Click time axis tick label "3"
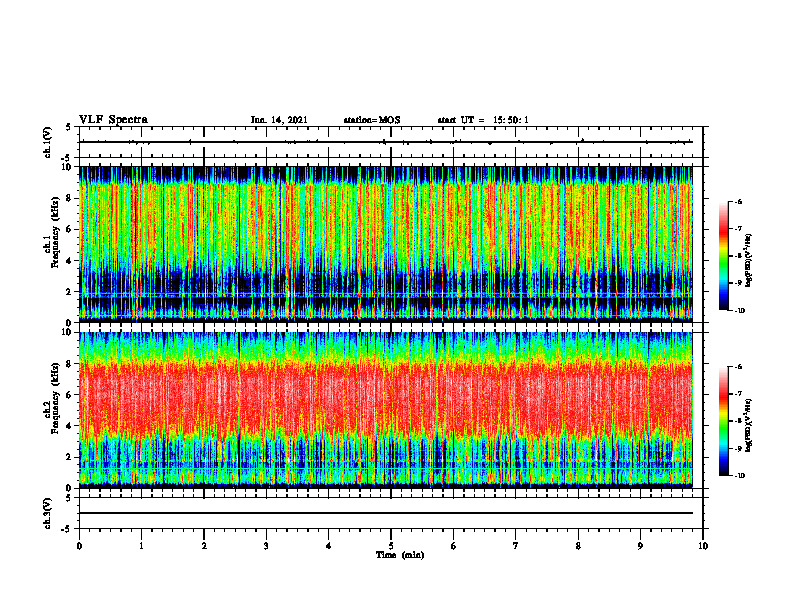Viewport: 792px width, 612px height. [266, 546]
